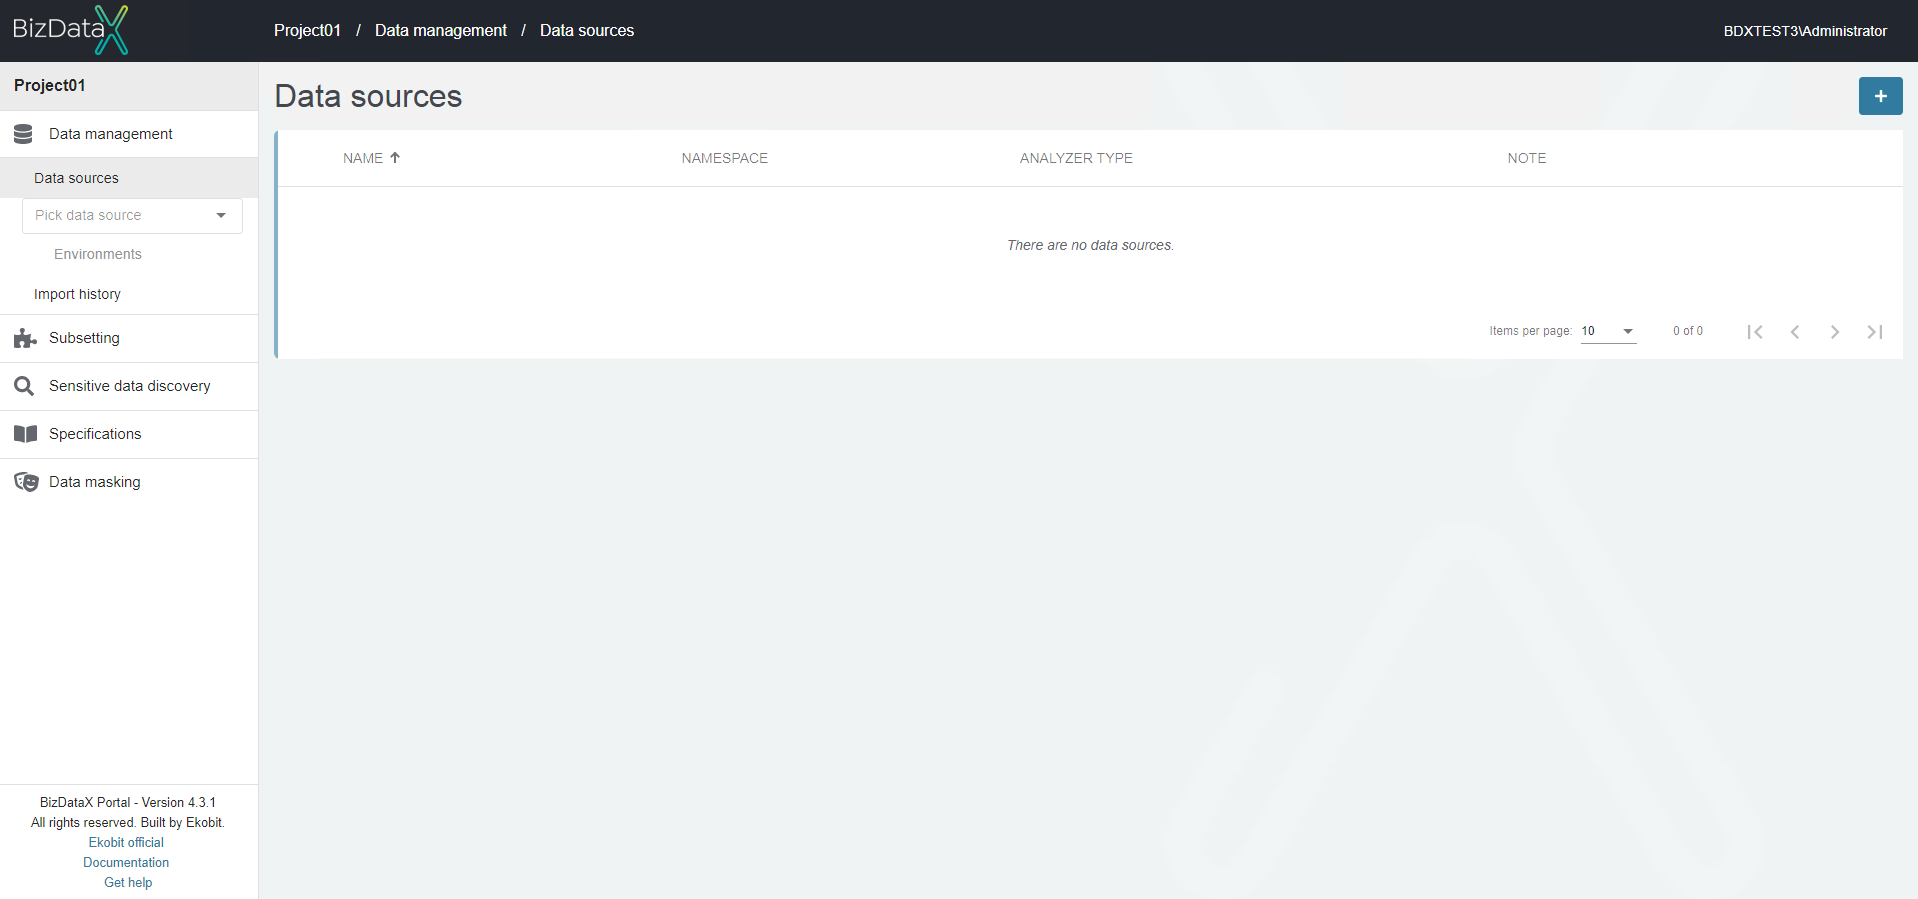Open Environments in the sidebar
Screen dimensions: 1918x899
point(98,254)
